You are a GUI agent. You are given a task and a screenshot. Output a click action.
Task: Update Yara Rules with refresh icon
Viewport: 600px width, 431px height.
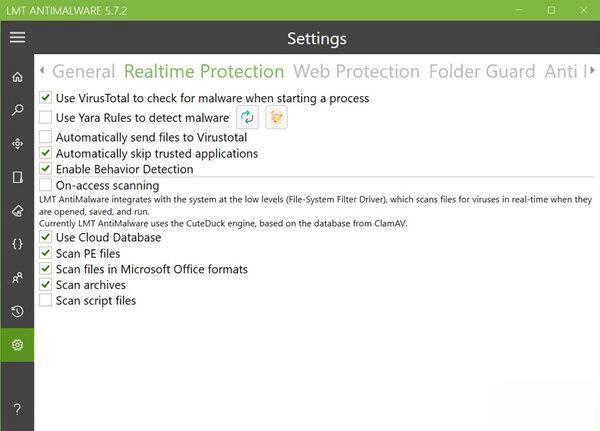coord(247,117)
